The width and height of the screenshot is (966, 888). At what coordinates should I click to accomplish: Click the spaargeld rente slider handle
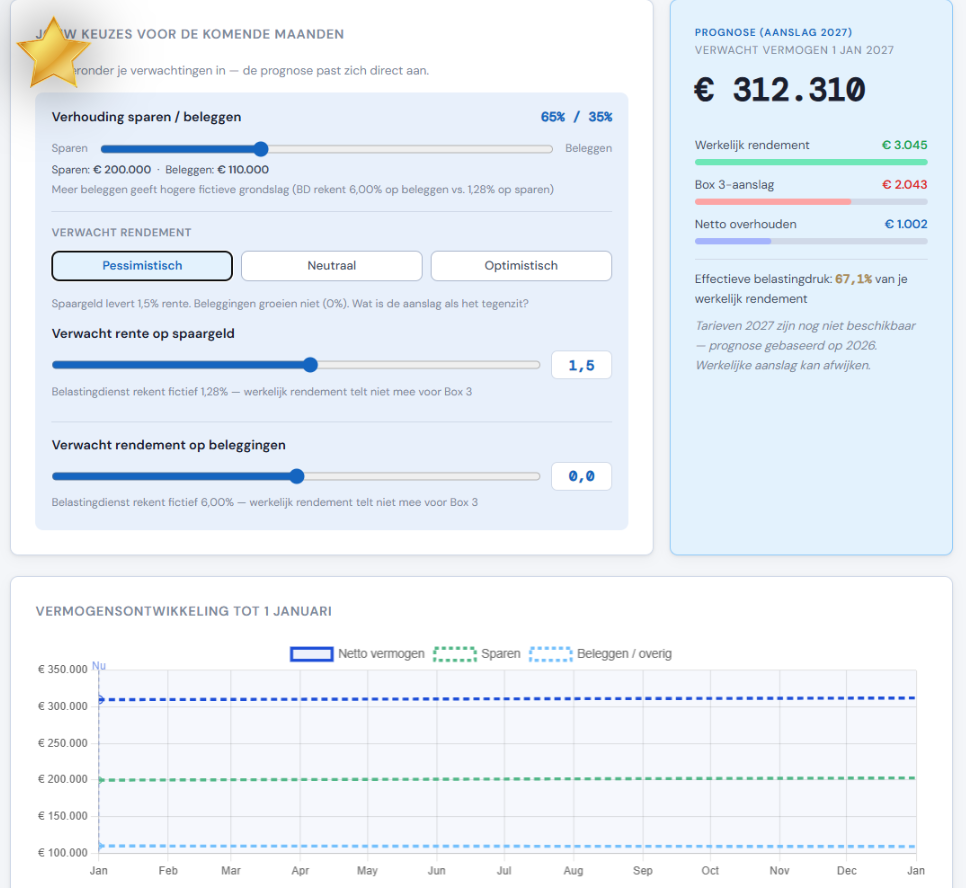[x=310, y=365]
